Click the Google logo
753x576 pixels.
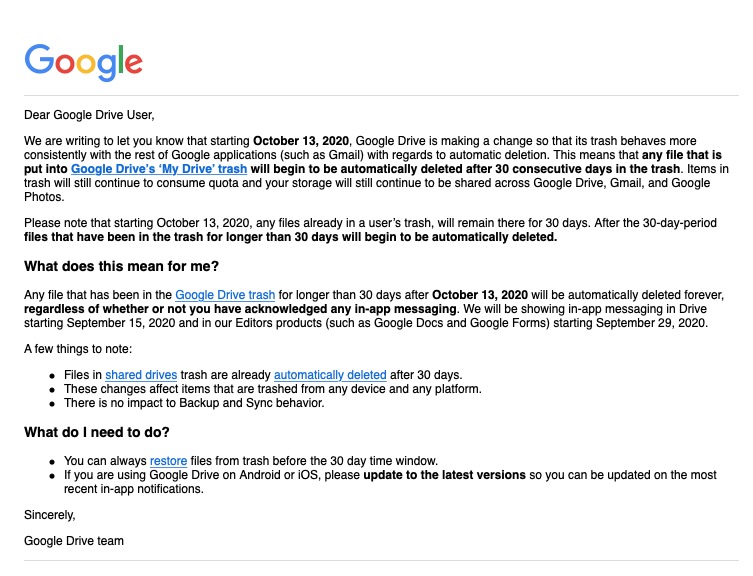point(84,61)
